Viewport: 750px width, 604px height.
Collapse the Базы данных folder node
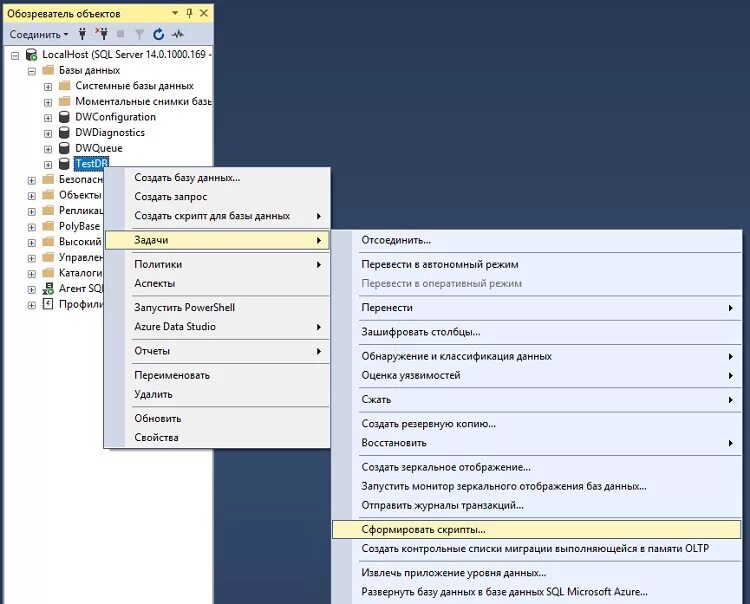(32, 71)
